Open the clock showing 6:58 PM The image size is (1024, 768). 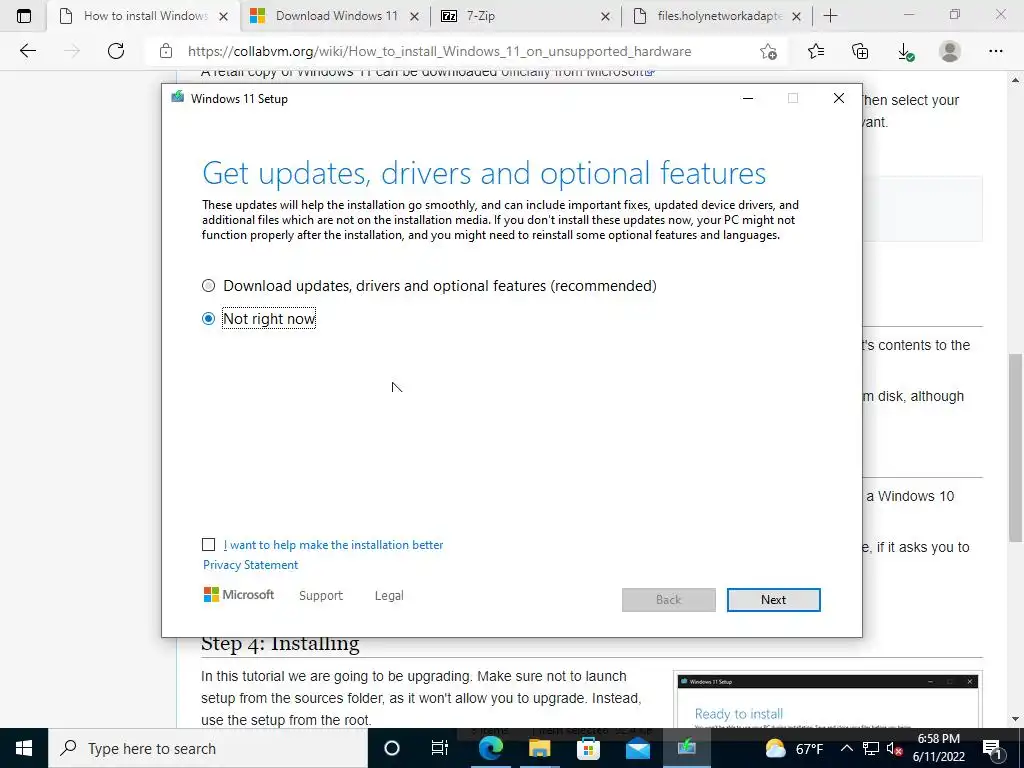(938, 748)
